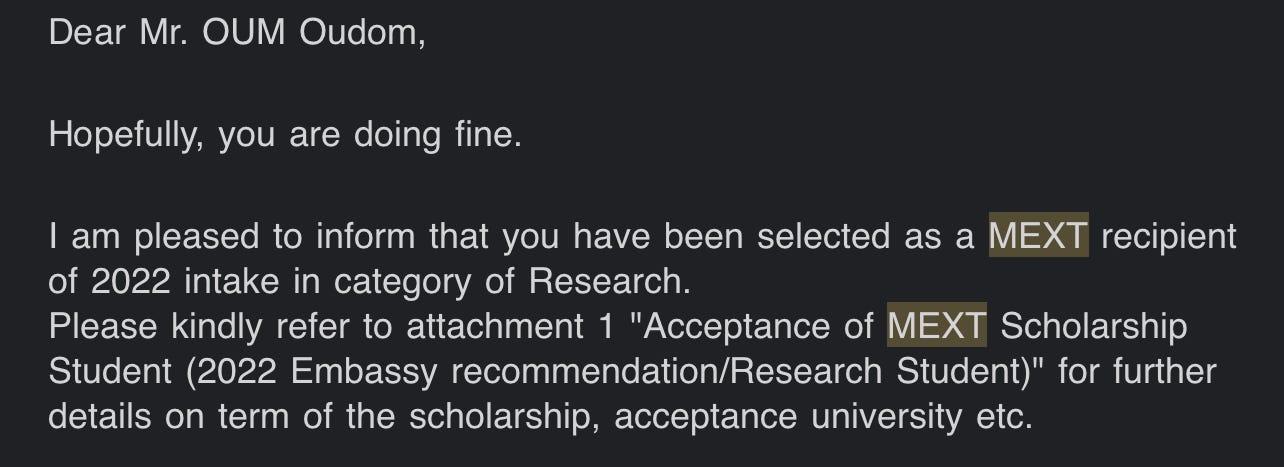
Task: Click the word 'Hopefully' in the email
Action: 126,135
